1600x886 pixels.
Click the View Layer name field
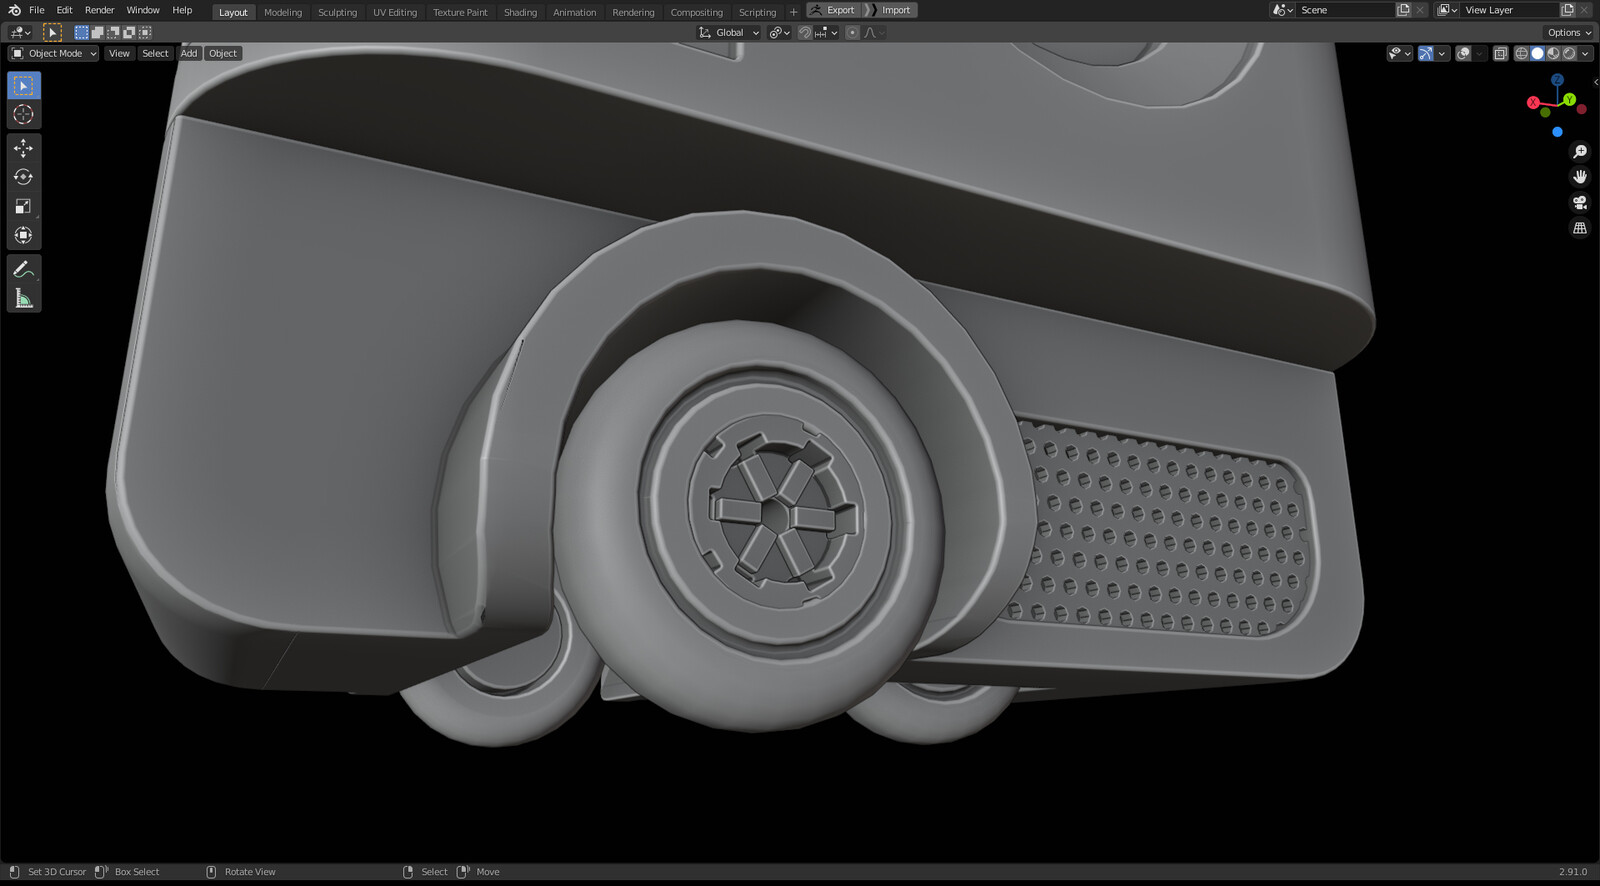point(1508,10)
